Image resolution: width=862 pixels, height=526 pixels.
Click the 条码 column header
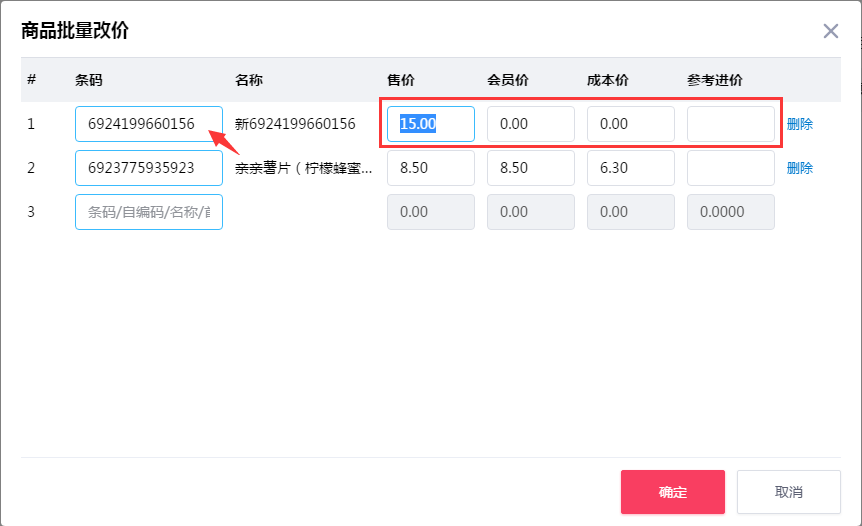point(89,80)
